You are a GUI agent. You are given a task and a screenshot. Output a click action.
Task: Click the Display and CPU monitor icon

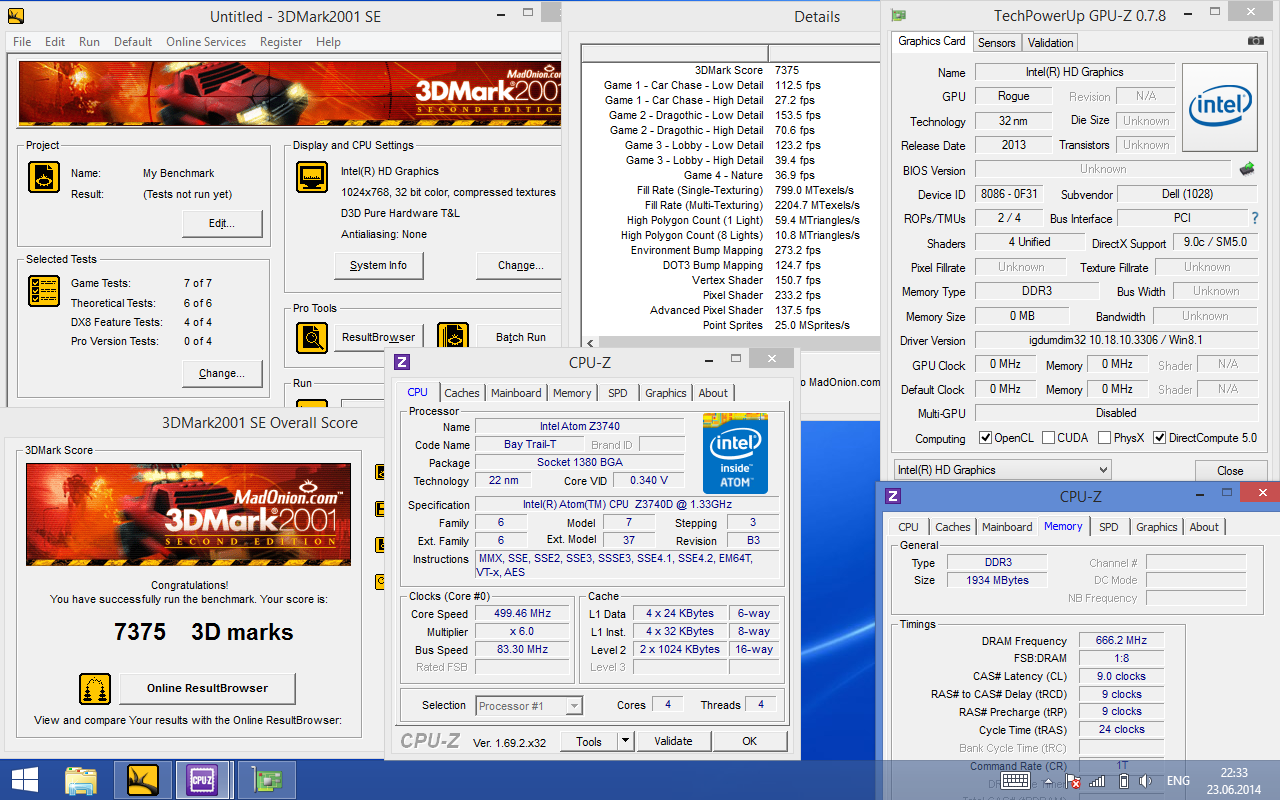[313, 178]
